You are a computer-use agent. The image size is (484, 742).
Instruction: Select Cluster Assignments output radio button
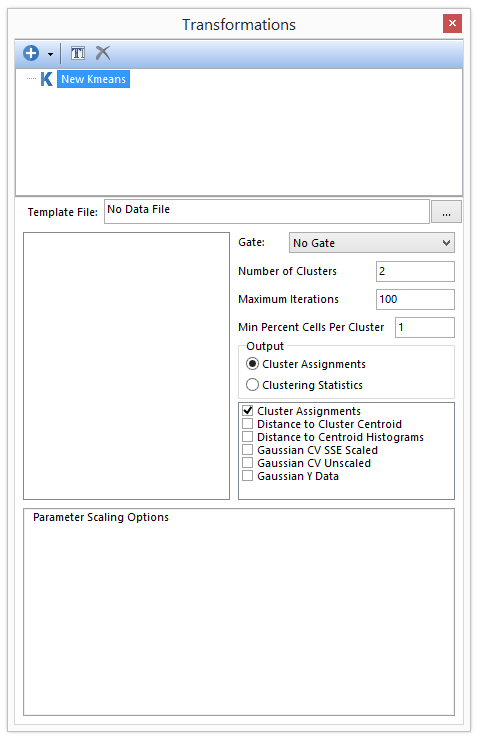point(253,364)
